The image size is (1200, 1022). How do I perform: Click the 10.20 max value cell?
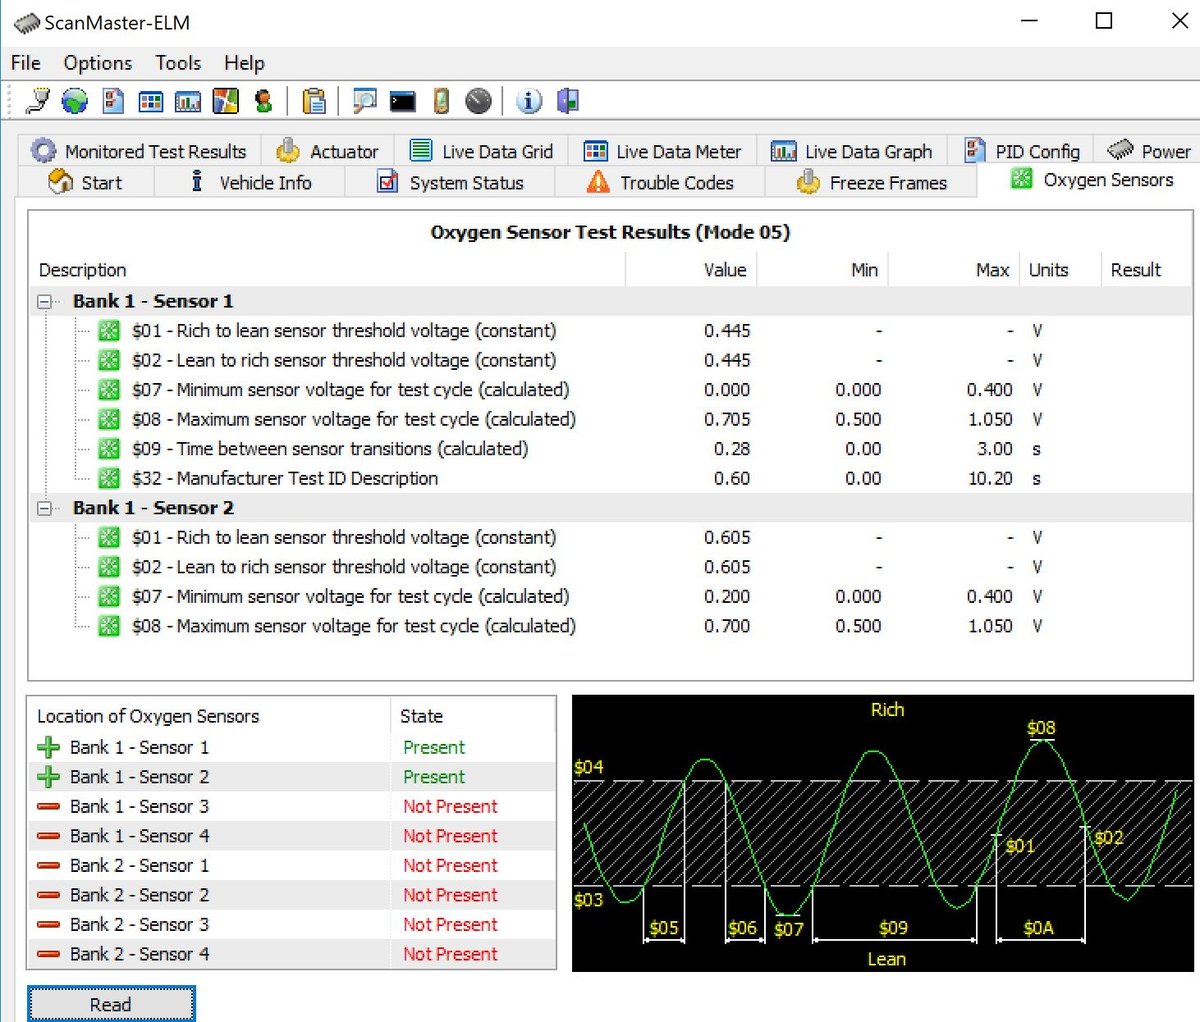coord(990,478)
